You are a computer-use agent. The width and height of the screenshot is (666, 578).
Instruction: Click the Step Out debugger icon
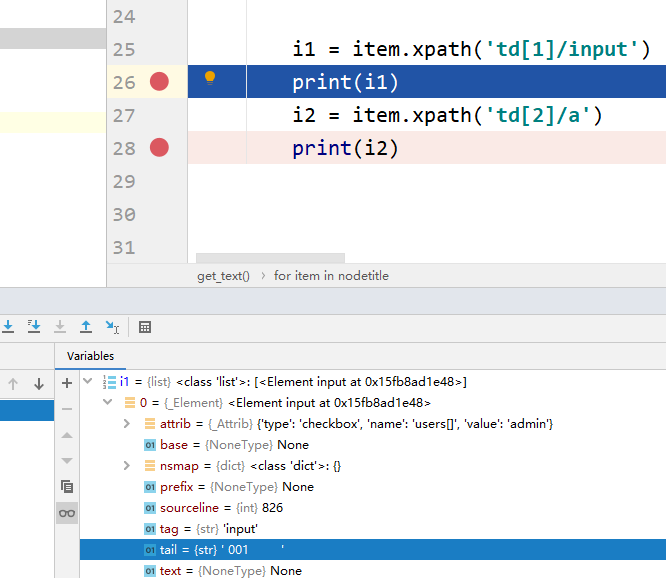86,326
